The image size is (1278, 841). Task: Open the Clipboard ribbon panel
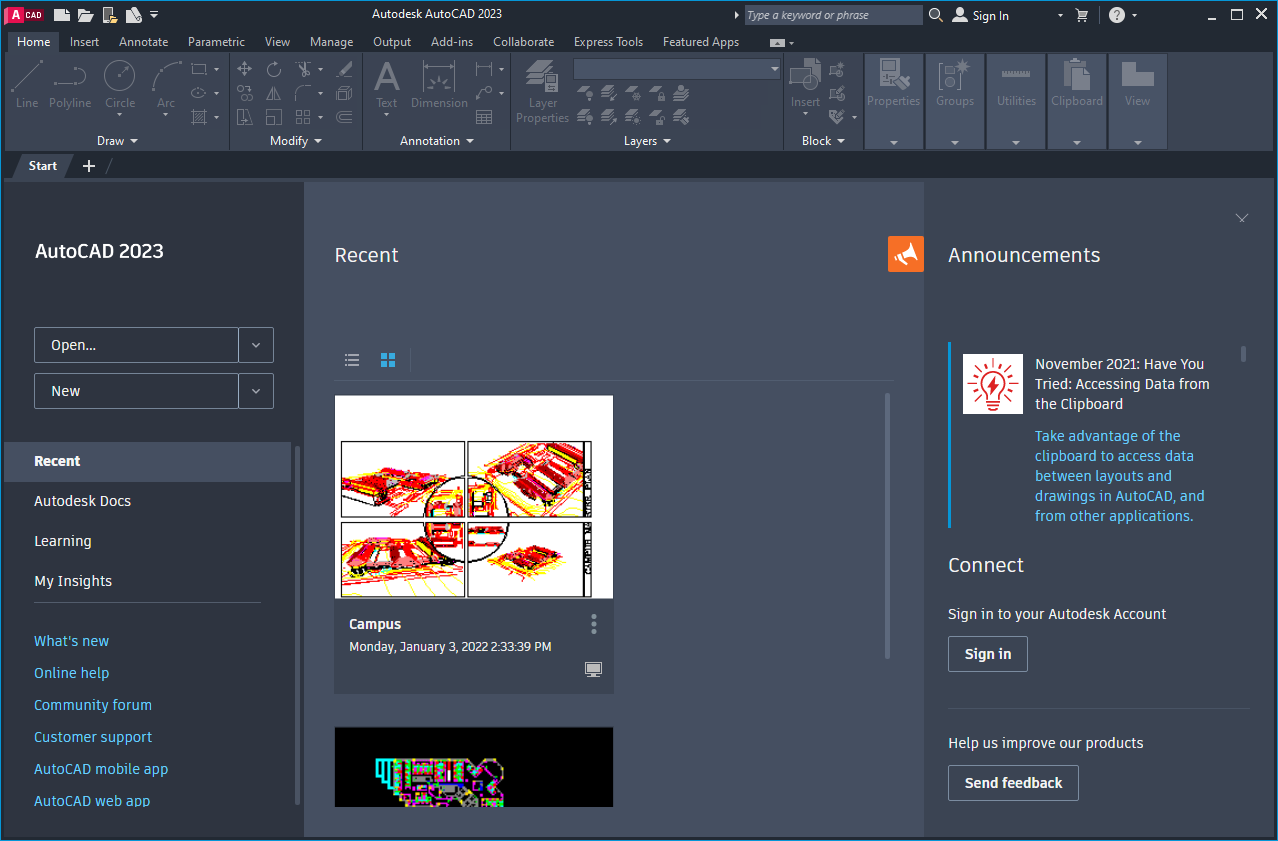coord(1077,101)
